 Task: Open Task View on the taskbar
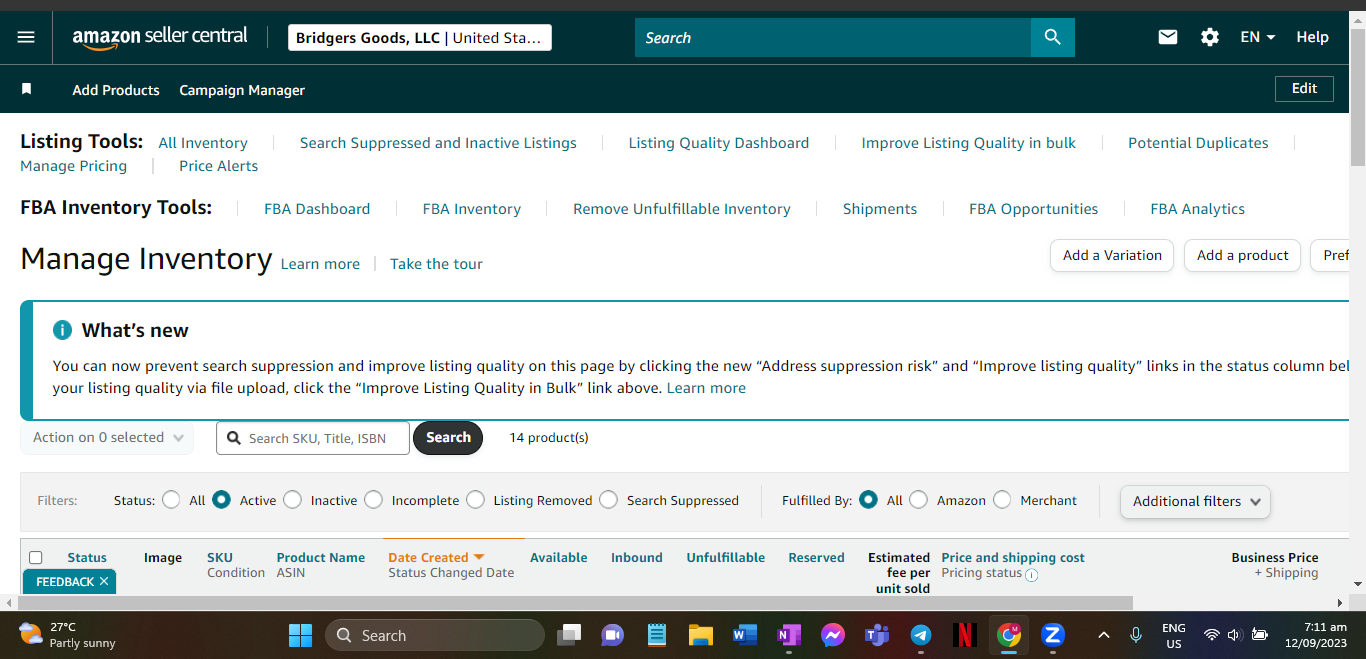point(569,635)
